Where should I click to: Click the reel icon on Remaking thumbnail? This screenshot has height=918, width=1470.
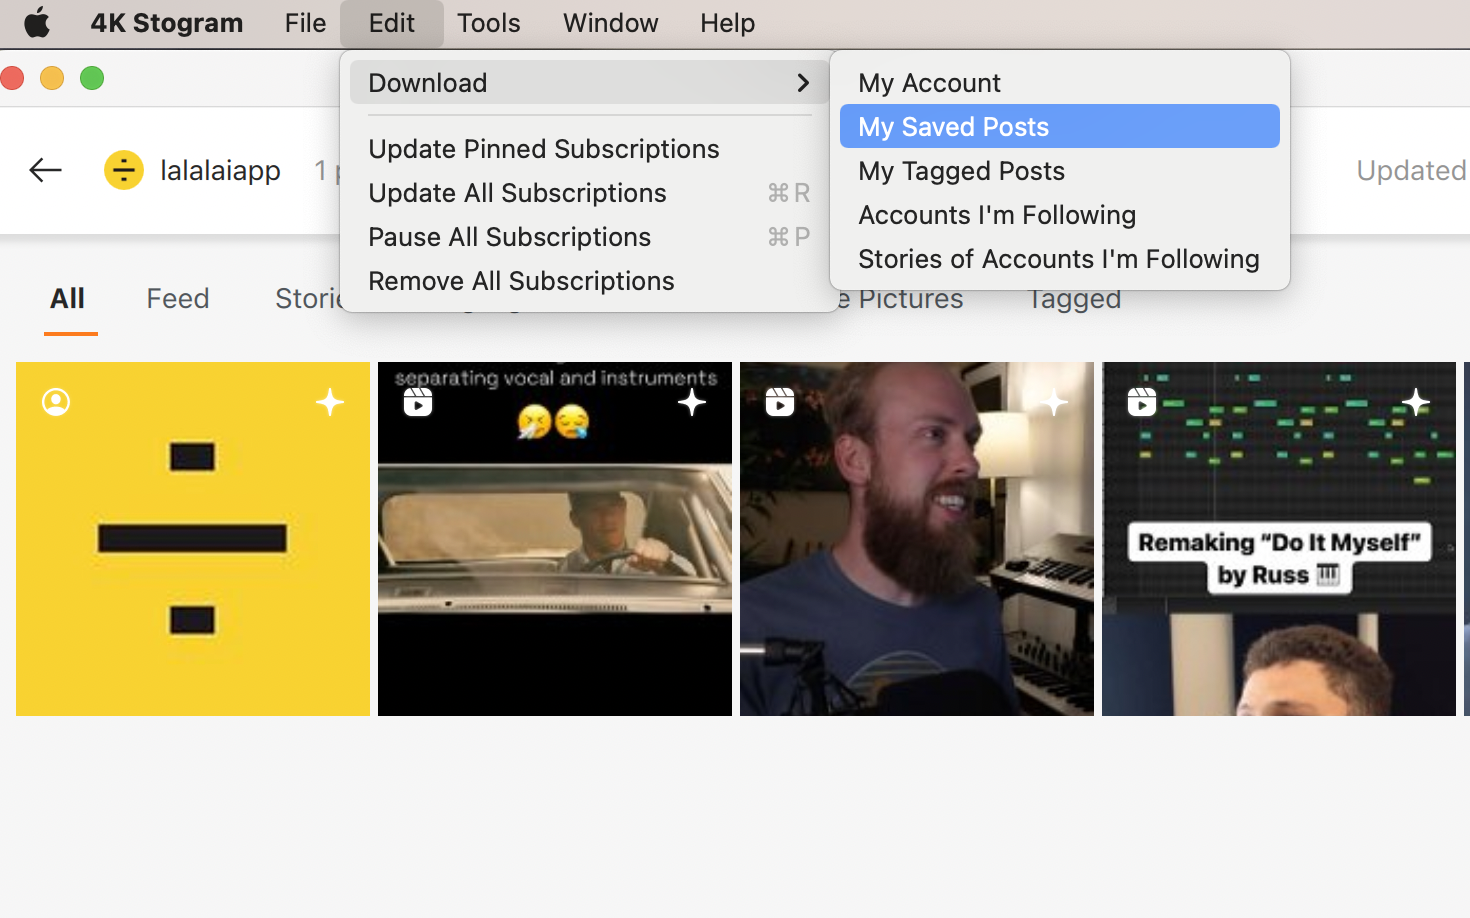click(1142, 402)
